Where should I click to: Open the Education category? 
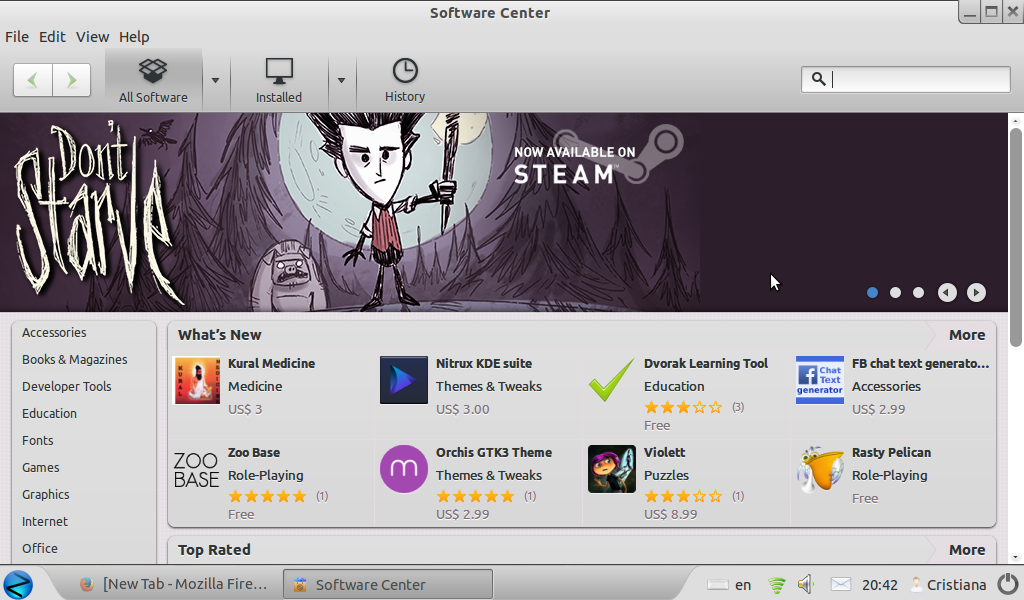pyautogui.click(x=50, y=413)
